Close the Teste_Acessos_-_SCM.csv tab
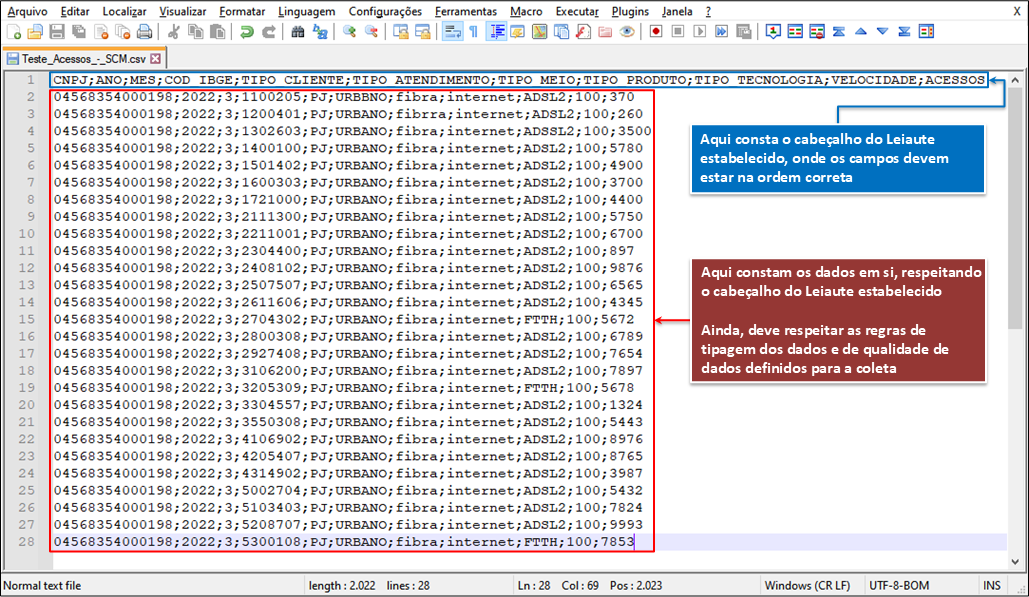The image size is (1029, 597). 153,58
